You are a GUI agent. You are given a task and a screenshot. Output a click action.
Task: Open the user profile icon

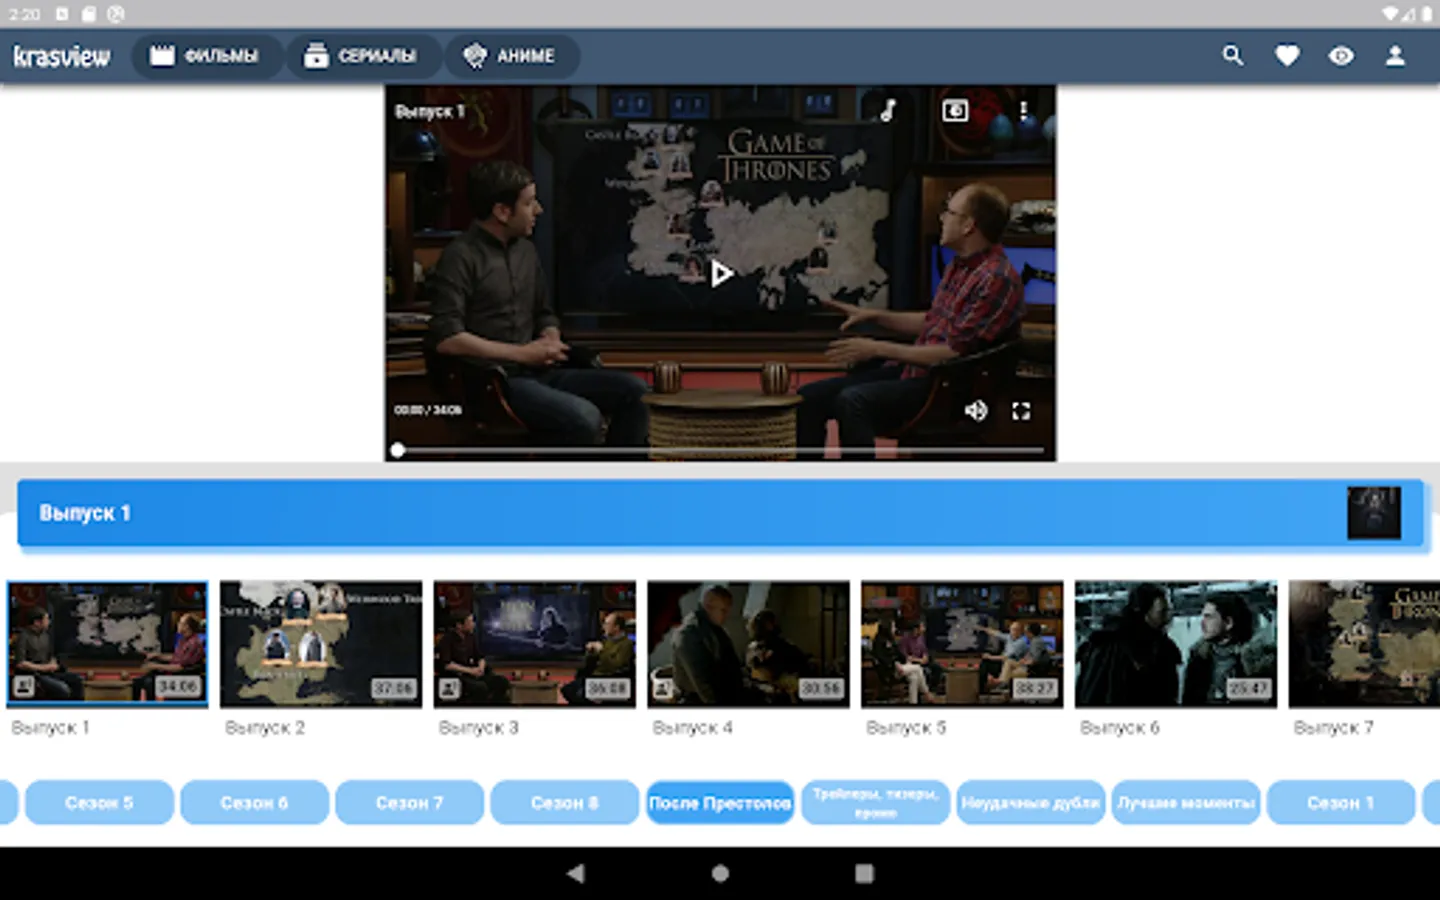point(1395,56)
